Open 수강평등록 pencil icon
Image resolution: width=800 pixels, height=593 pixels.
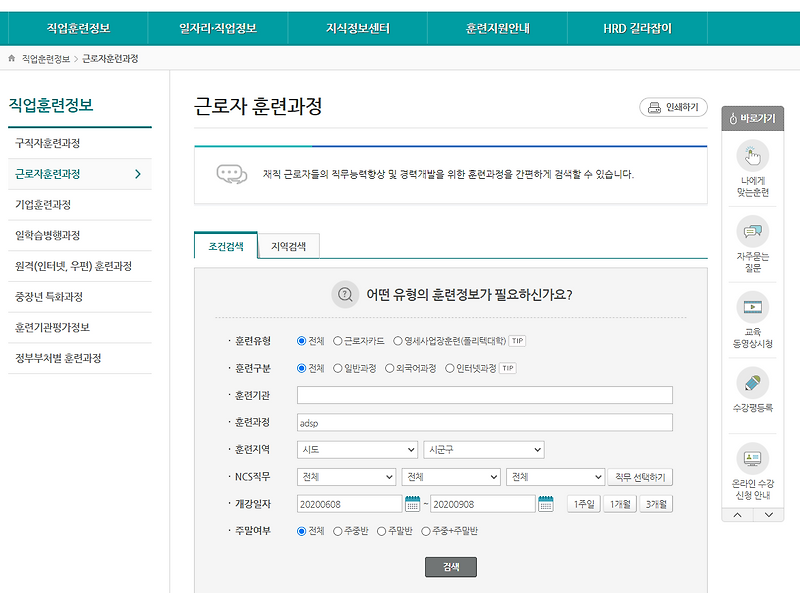pos(753,383)
